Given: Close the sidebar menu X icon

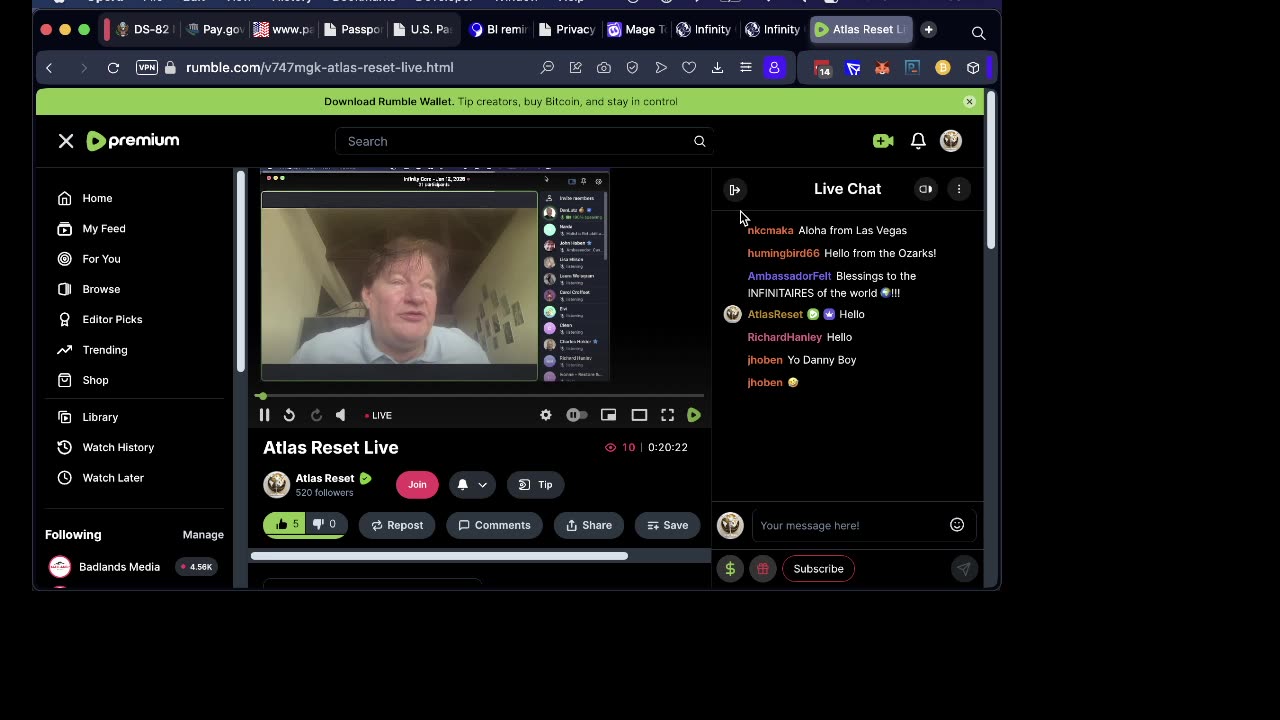Looking at the screenshot, I should coord(66,141).
